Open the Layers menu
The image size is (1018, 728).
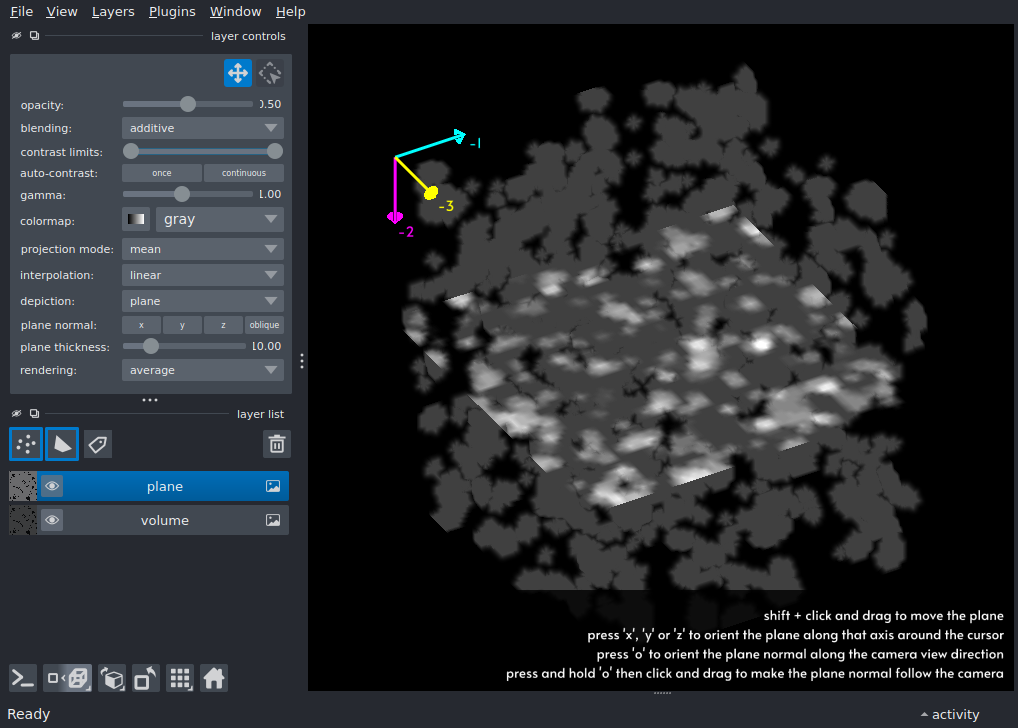pyautogui.click(x=112, y=11)
